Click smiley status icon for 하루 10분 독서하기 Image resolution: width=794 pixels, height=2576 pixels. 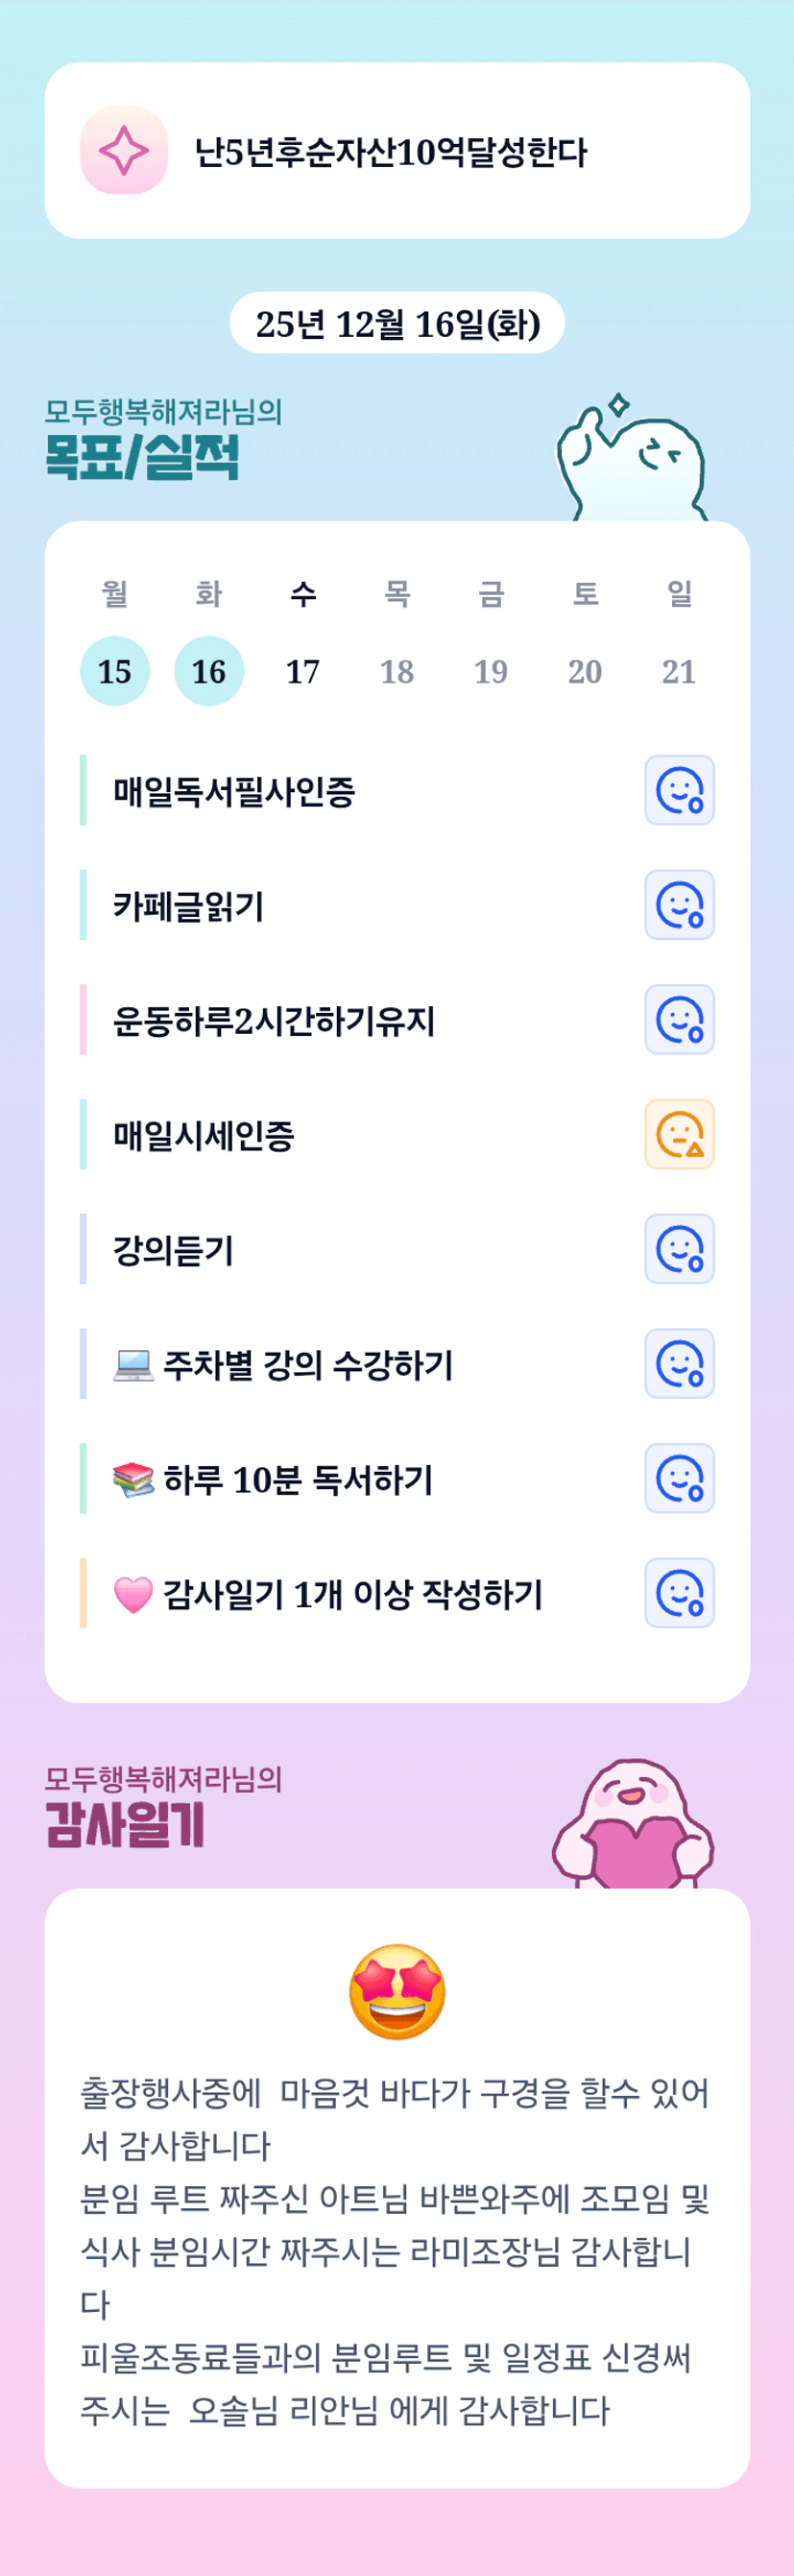(679, 1478)
